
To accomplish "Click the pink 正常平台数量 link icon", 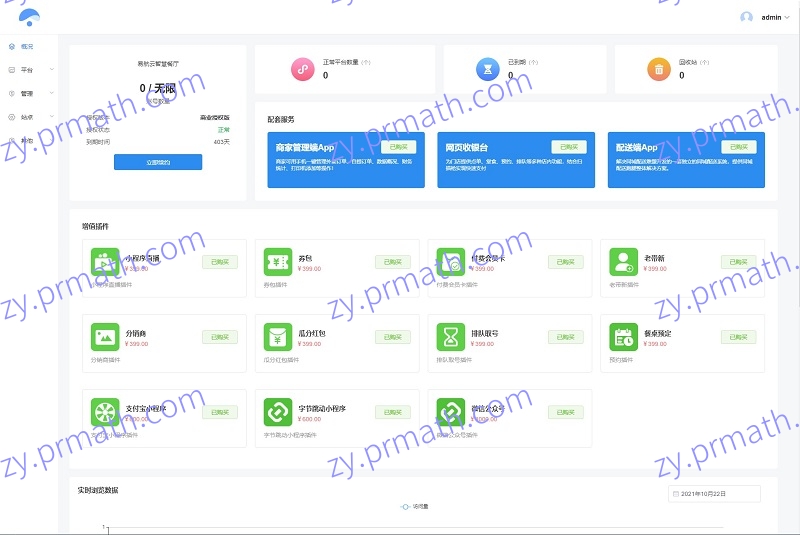I will click(303, 69).
